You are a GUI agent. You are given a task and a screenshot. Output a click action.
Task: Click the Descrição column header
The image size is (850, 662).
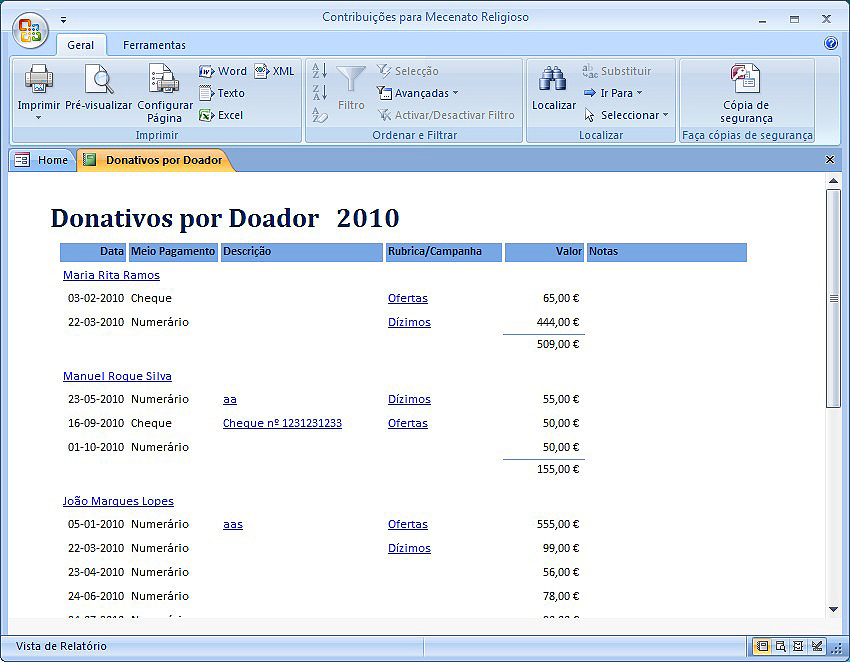point(301,252)
